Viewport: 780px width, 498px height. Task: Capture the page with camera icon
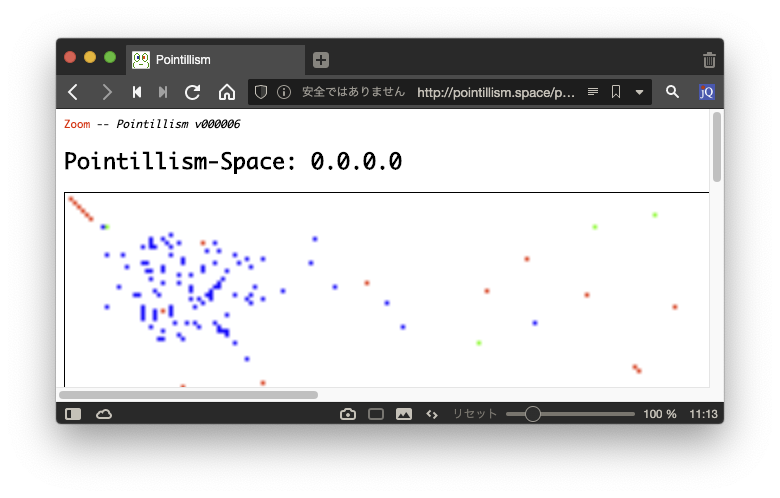pyautogui.click(x=348, y=414)
